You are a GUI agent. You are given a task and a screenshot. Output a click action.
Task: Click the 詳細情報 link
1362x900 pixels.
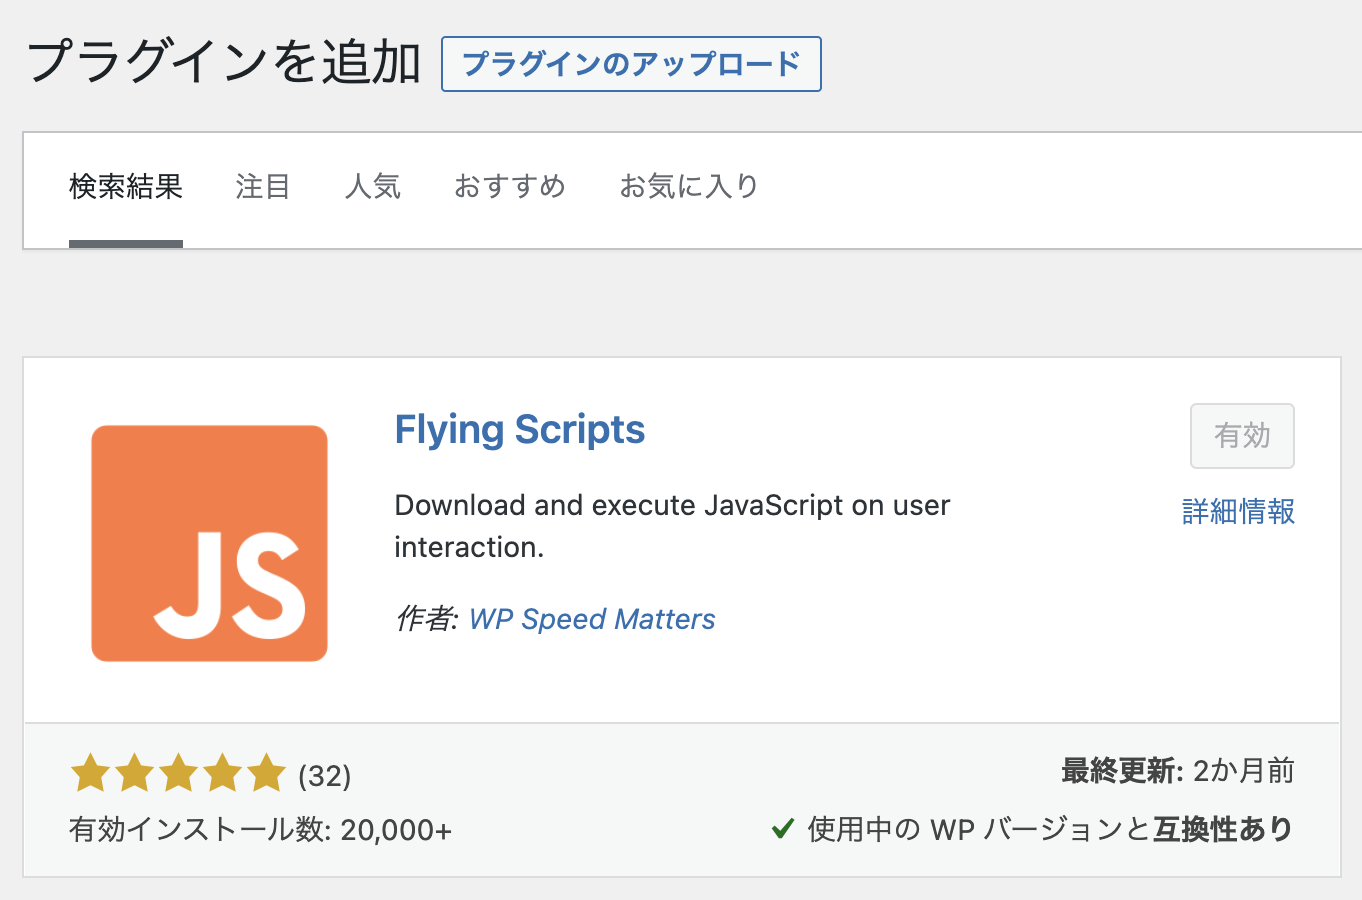[x=1238, y=512]
